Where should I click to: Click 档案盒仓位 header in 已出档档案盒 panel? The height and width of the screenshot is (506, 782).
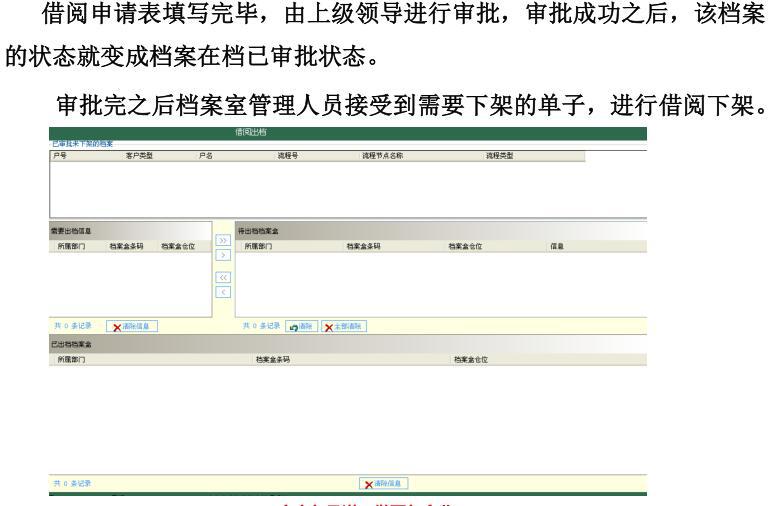tap(471, 359)
